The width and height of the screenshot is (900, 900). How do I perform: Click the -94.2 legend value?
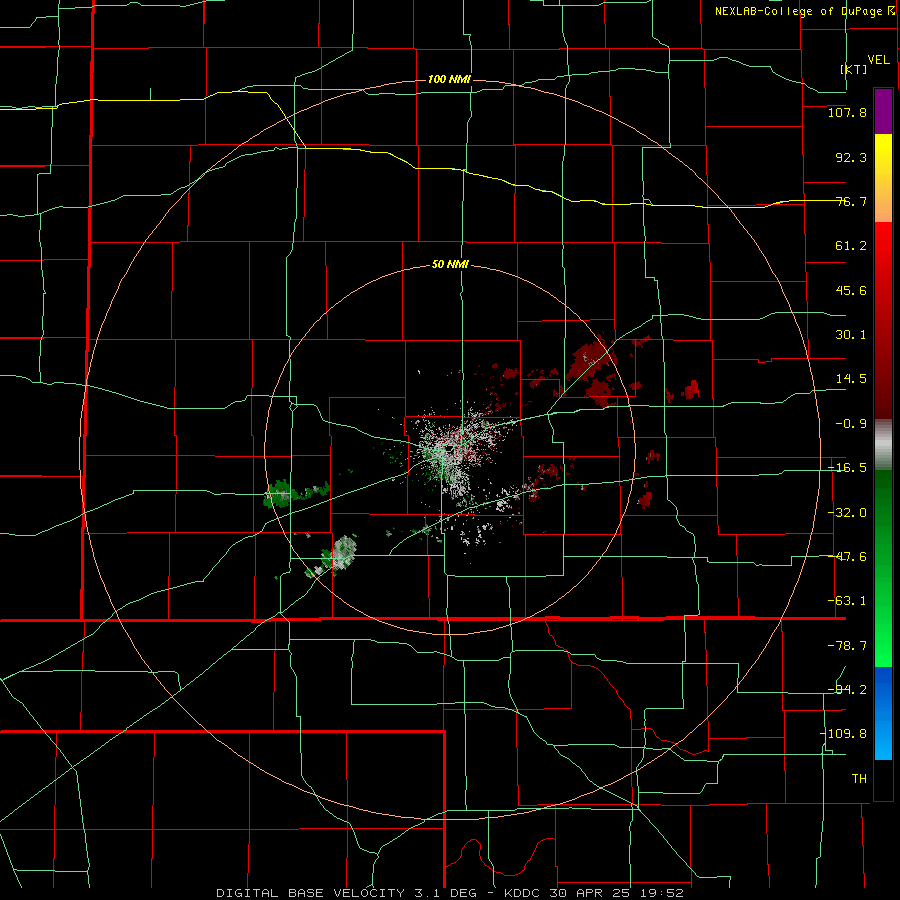[847, 690]
